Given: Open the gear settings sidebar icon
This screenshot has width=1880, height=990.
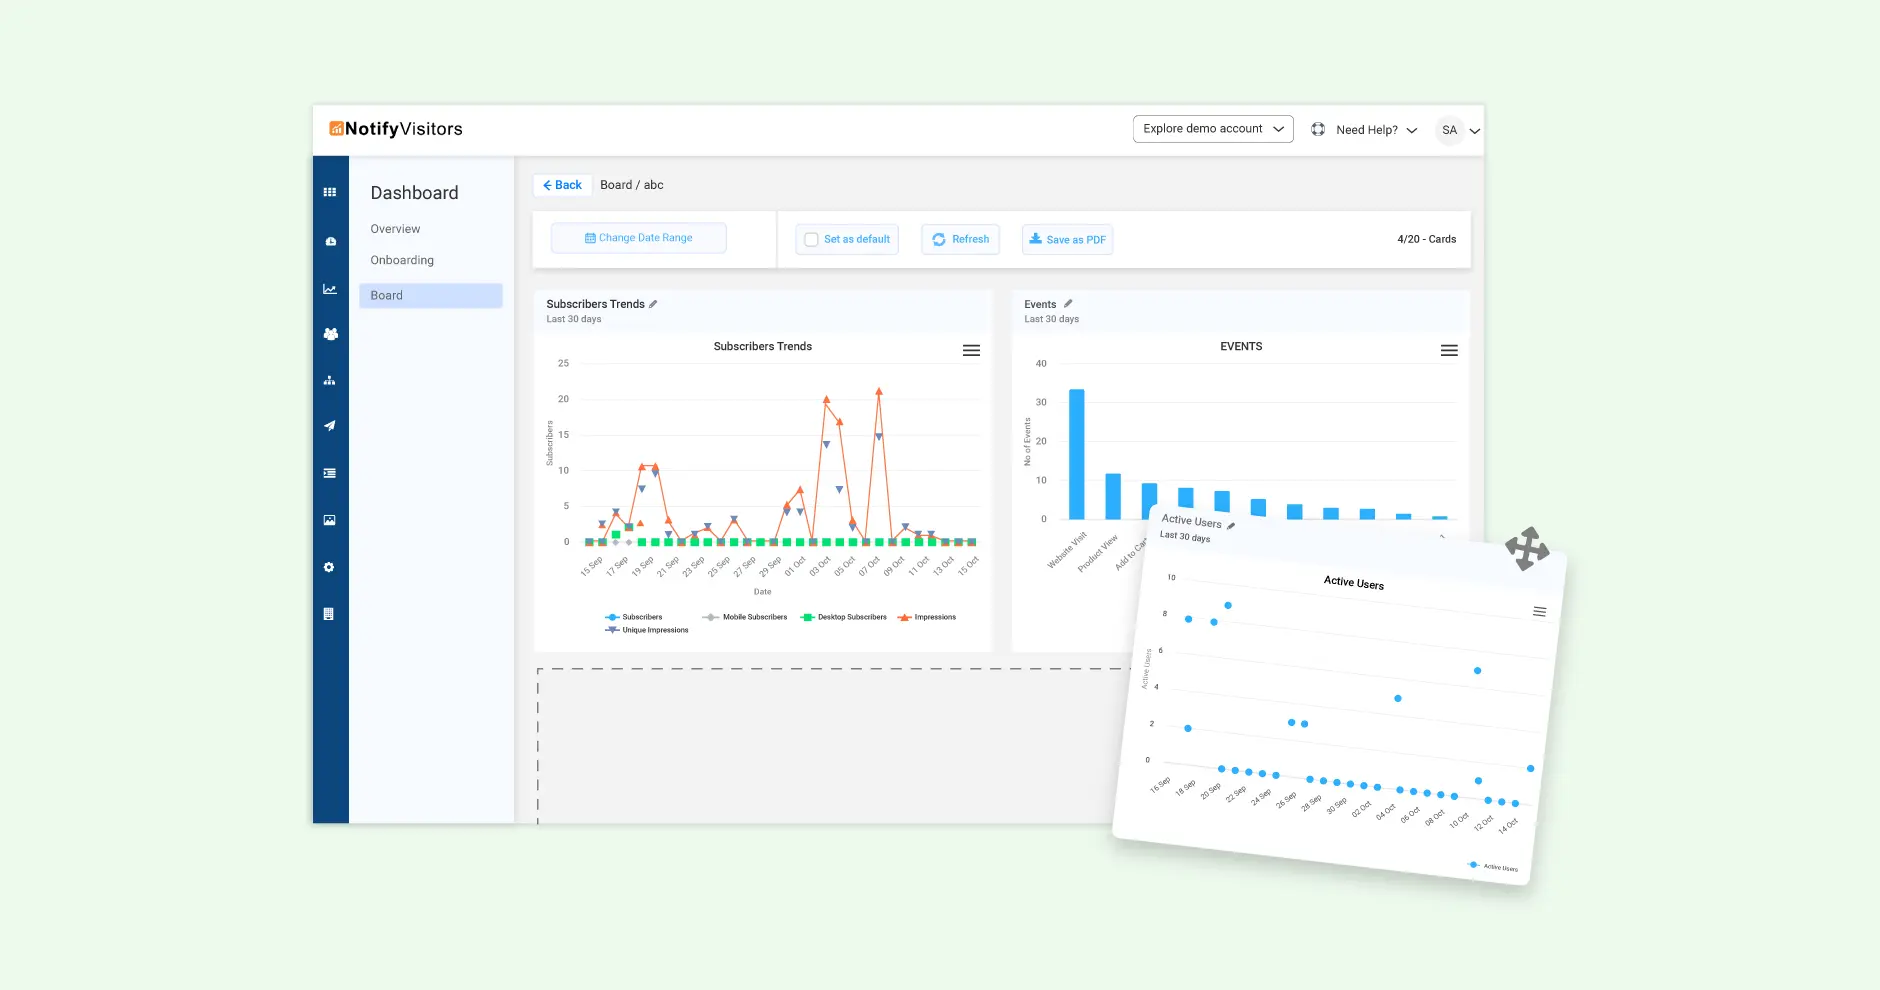Looking at the screenshot, I should (330, 567).
